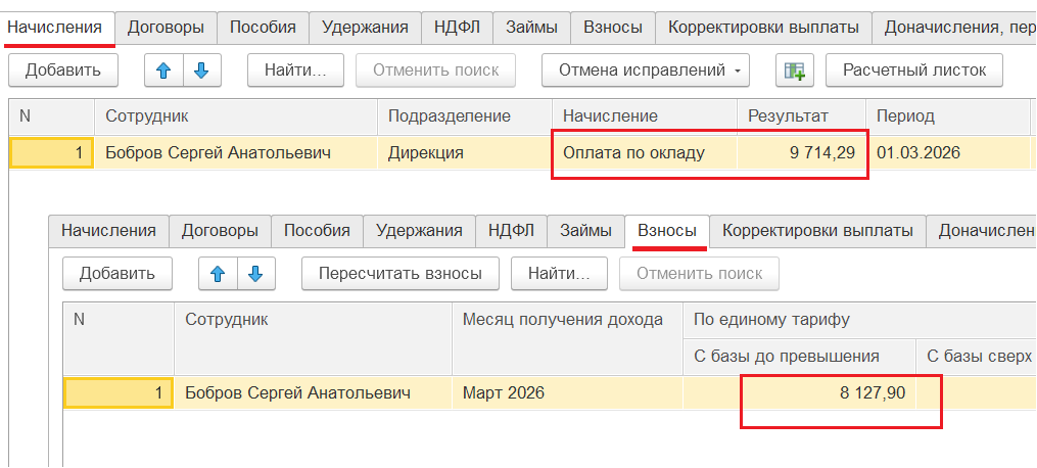Click move-down arrow in upper Начисления toolbar

pyautogui.click(x=201, y=70)
